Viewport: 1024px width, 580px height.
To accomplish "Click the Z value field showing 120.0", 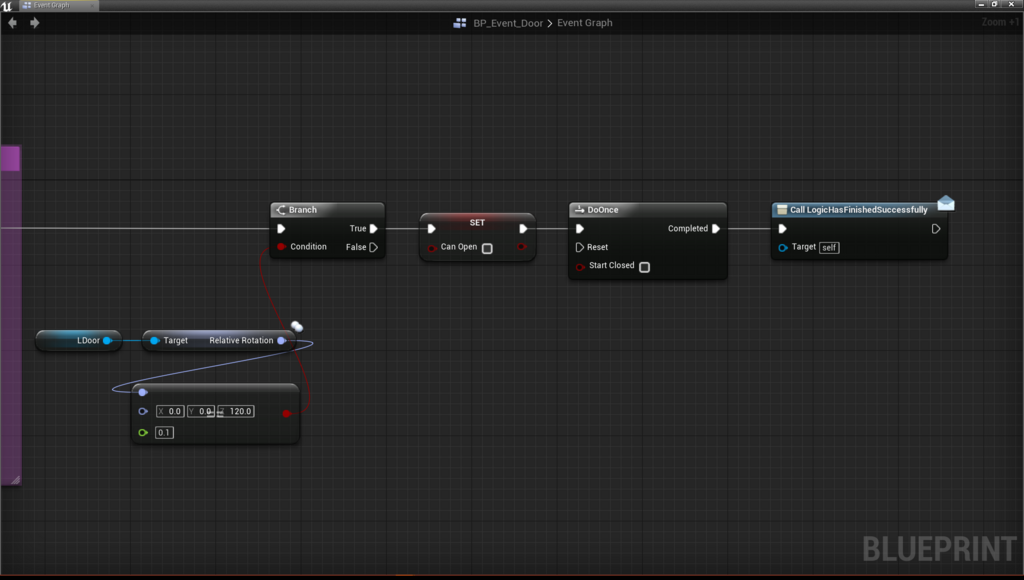I will click(235, 411).
